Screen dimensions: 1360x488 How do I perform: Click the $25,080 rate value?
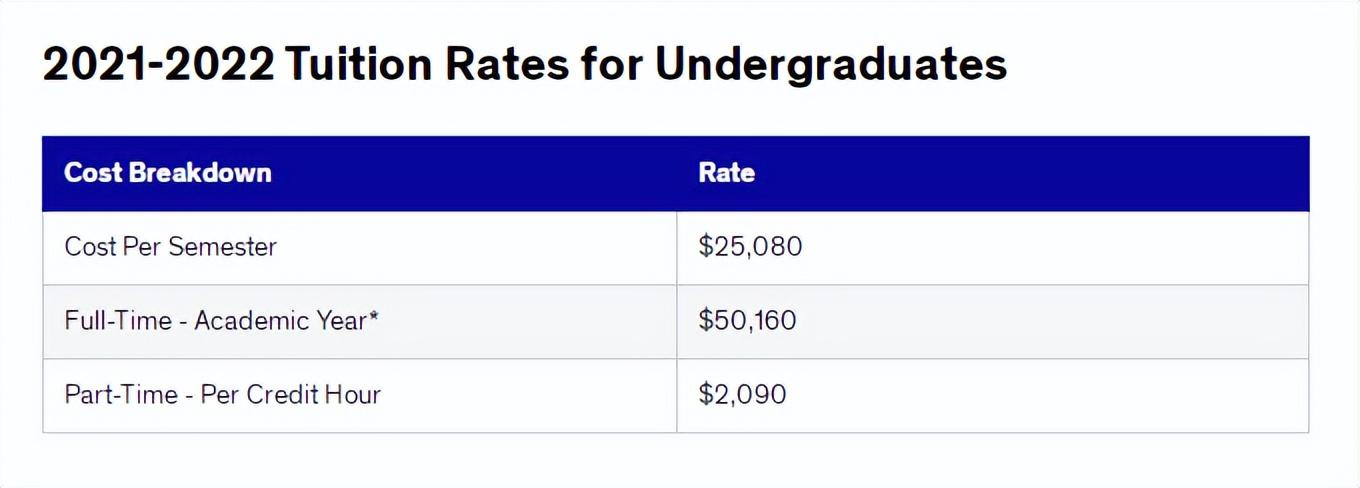(x=750, y=247)
